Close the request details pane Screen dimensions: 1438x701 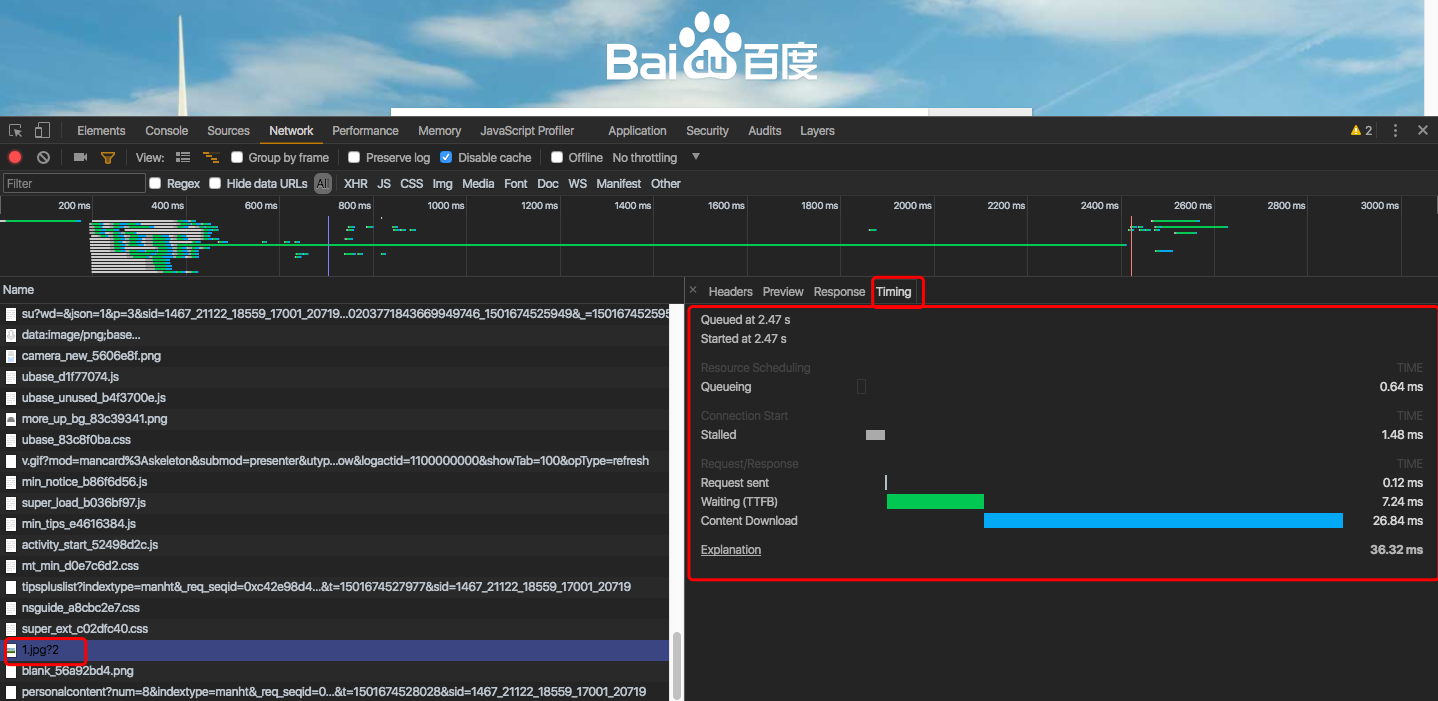pyautogui.click(x=693, y=290)
